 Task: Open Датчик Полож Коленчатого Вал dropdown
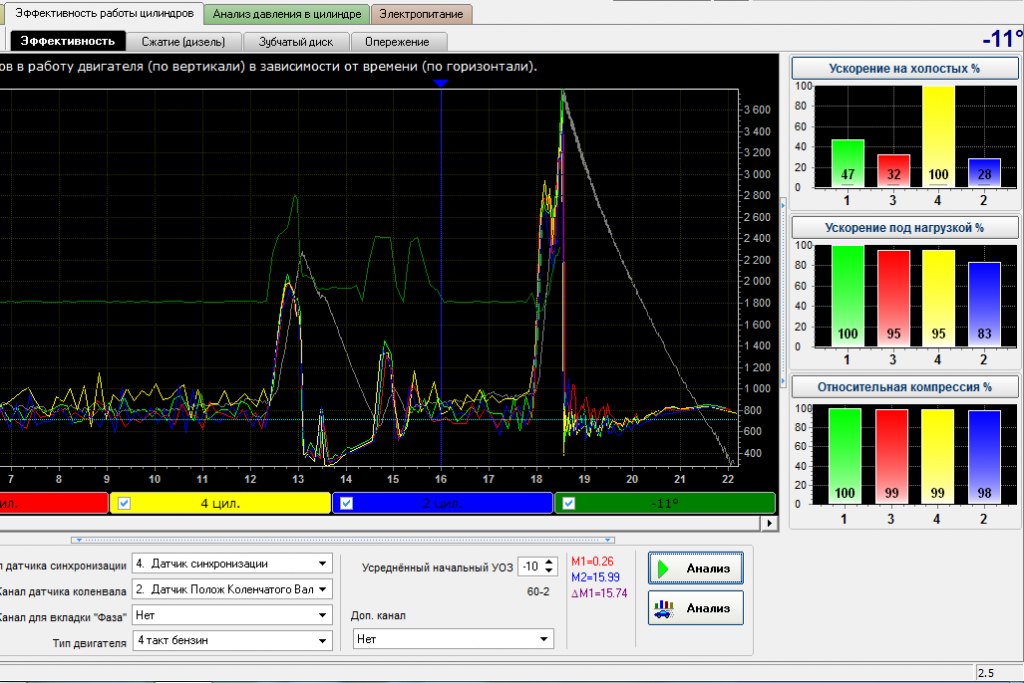[x=232, y=589]
